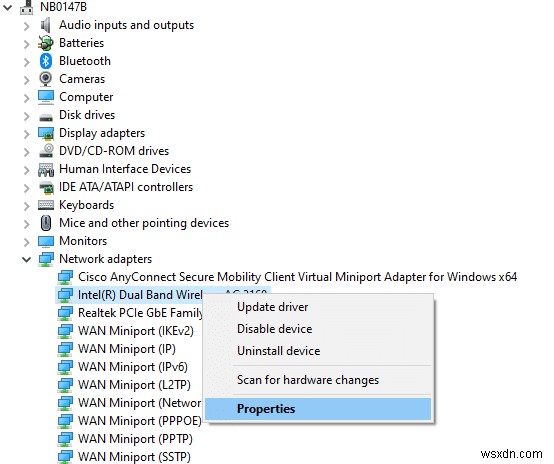The height and width of the screenshot is (464, 554).
Task: Choose Update driver from context menu
Action: pos(318,307)
